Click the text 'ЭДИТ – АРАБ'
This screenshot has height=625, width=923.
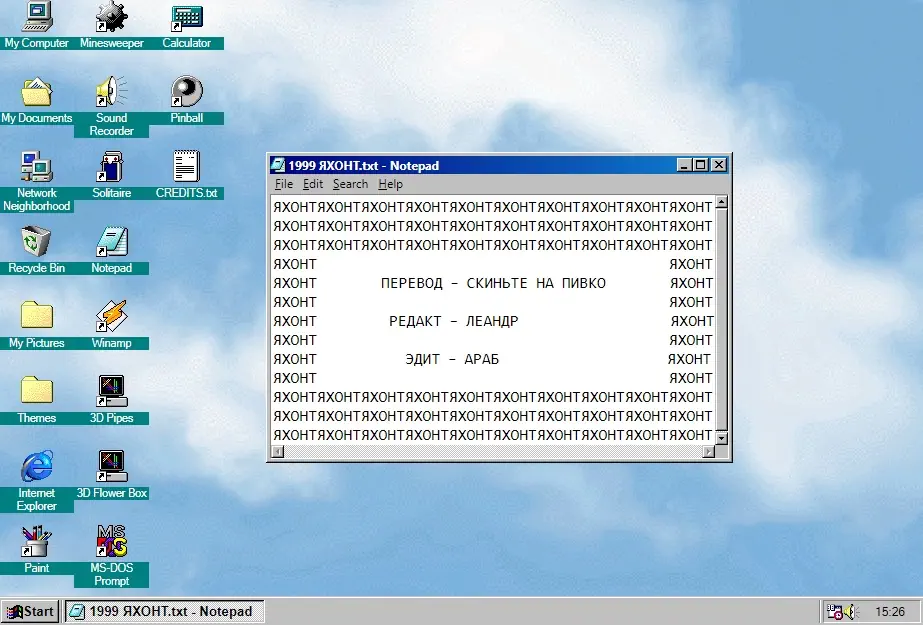pos(452,359)
